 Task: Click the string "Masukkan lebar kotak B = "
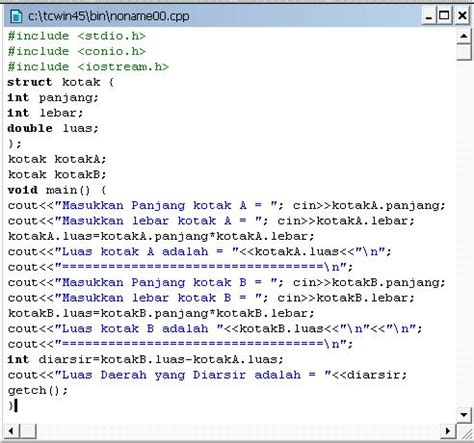158,298
